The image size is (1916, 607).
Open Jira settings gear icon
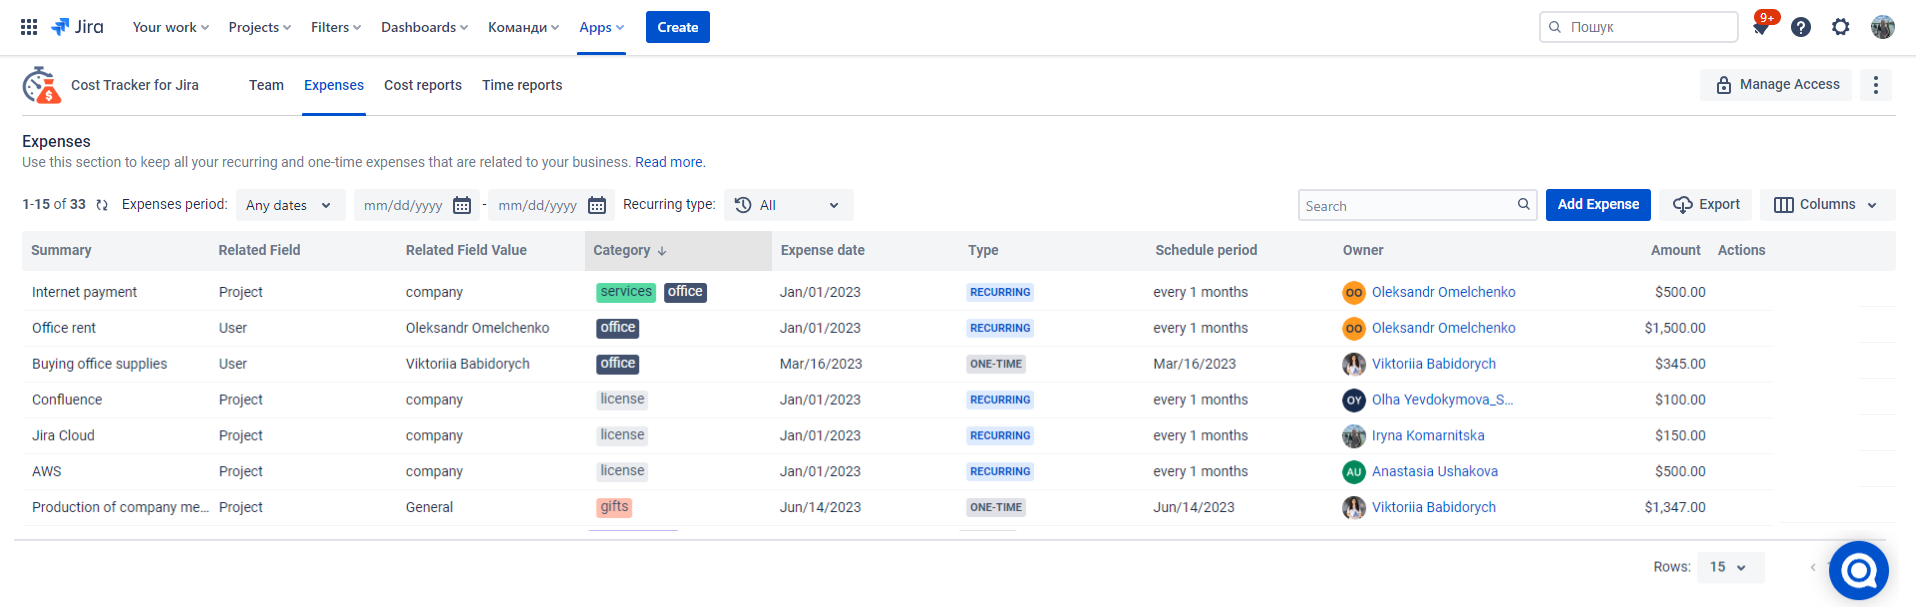point(1841,27)
